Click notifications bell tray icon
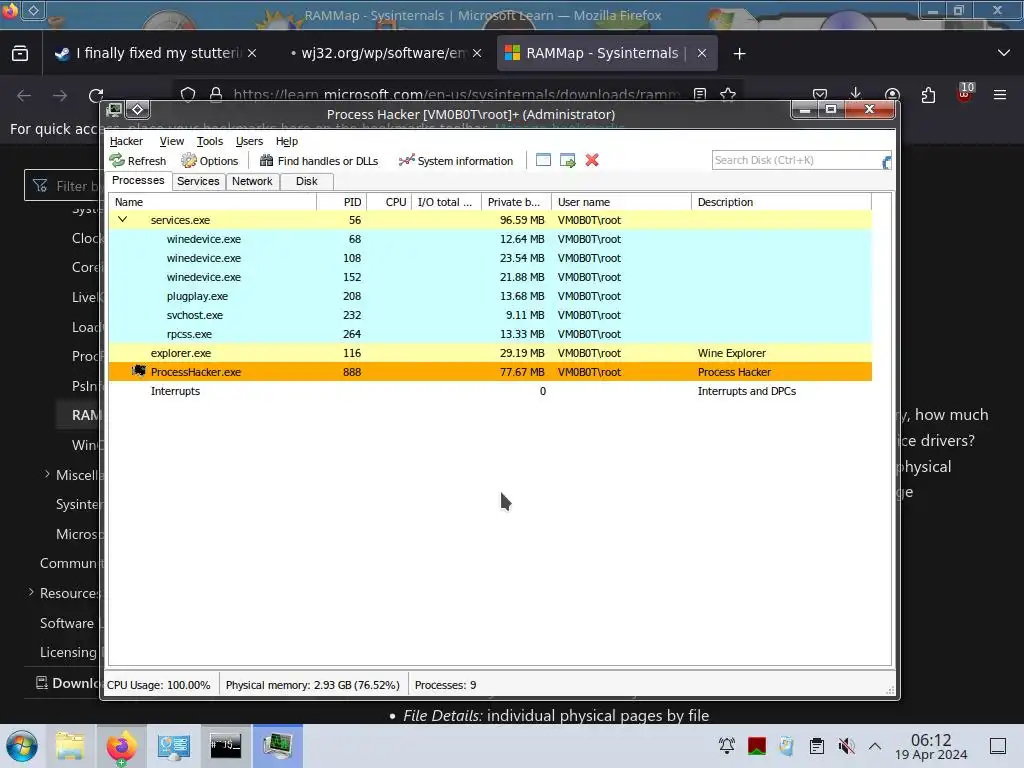Viewport: 1024px width, 768px height. pyautogui.click(x=726, y=746)
